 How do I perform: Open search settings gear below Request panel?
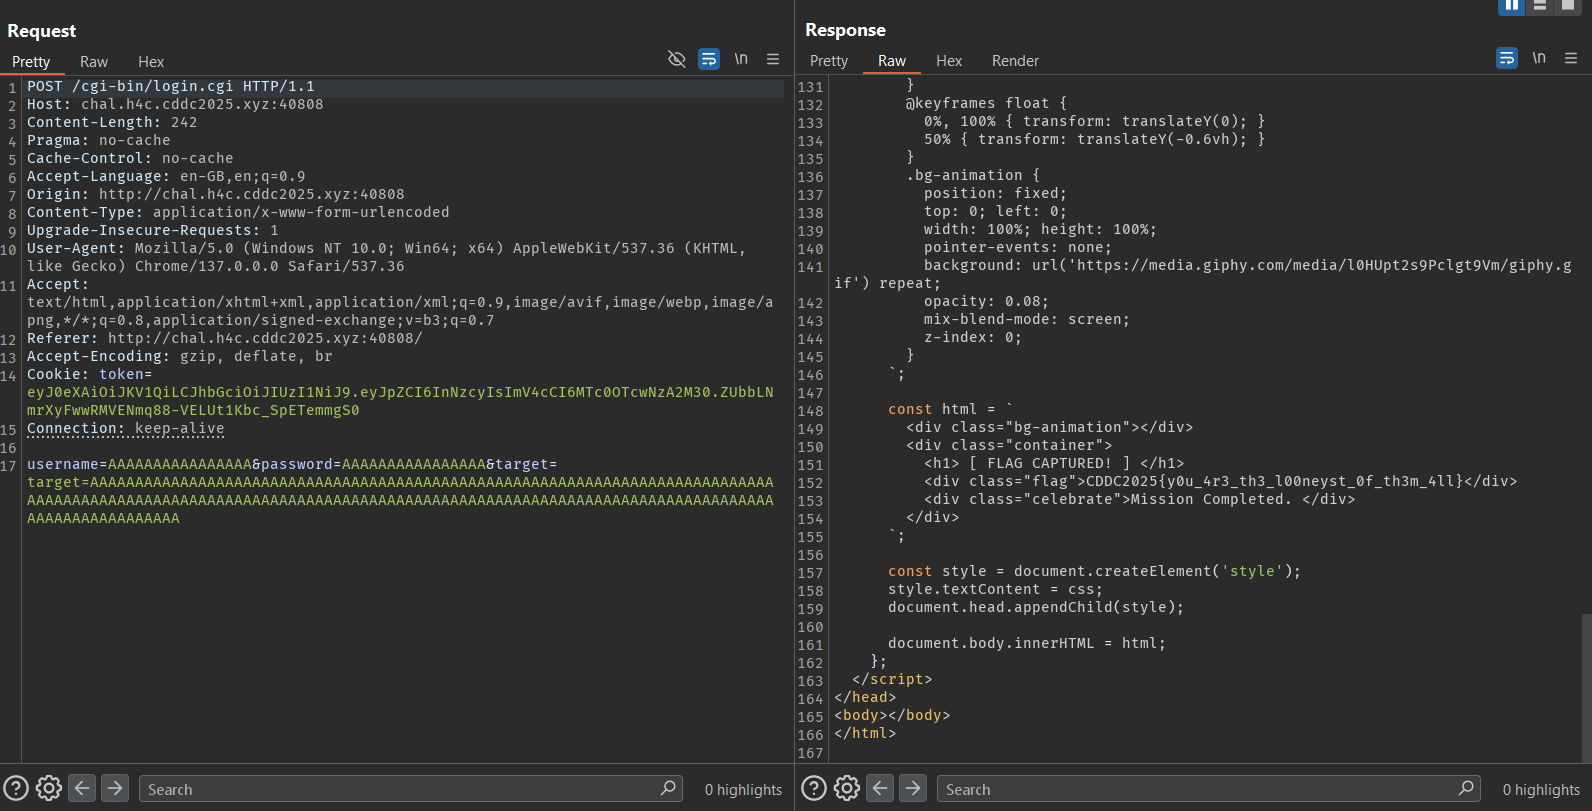click(x=49, y=788)
